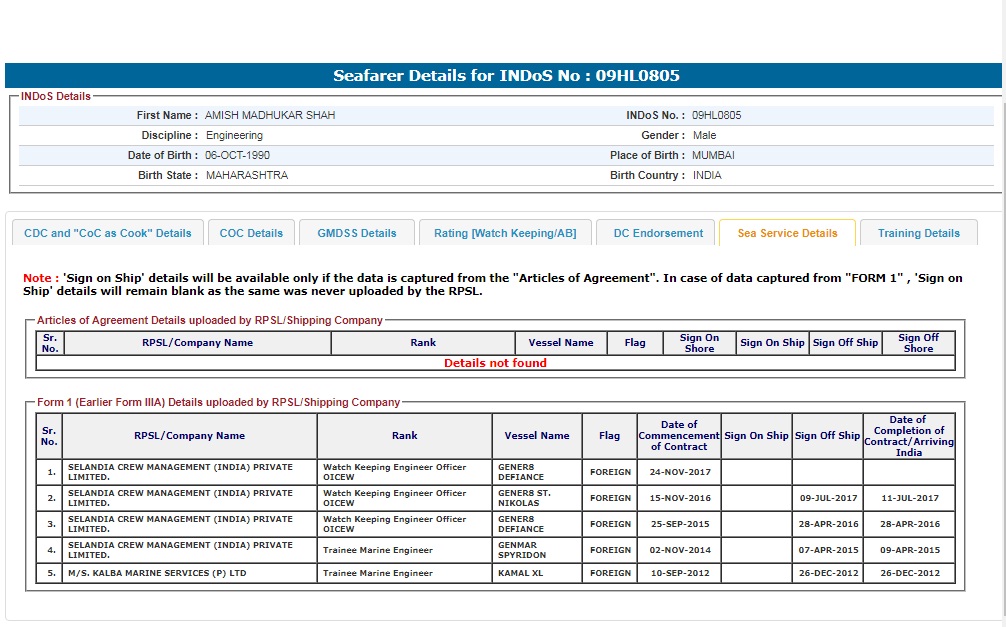Image resolution: width=1006 pixels, height=627 pixels.
Task: Click the 'Details not found' message row
Action: tap(495, 363)
